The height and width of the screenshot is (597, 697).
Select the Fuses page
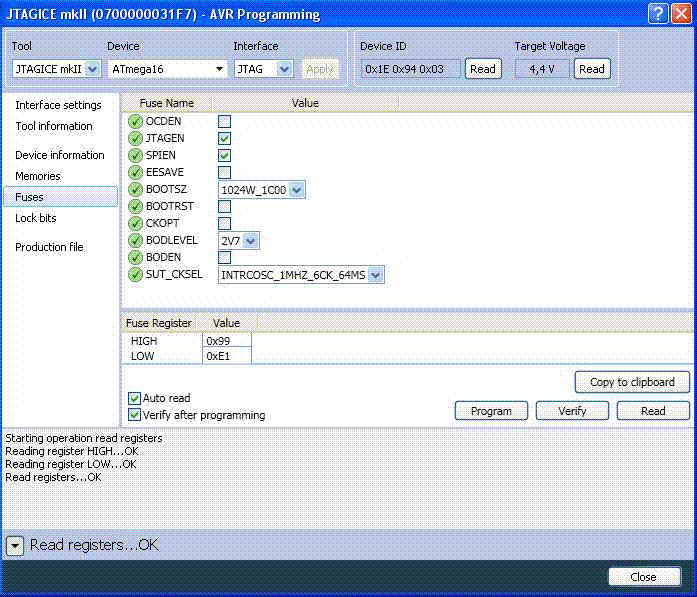click(x=60, y=197)
